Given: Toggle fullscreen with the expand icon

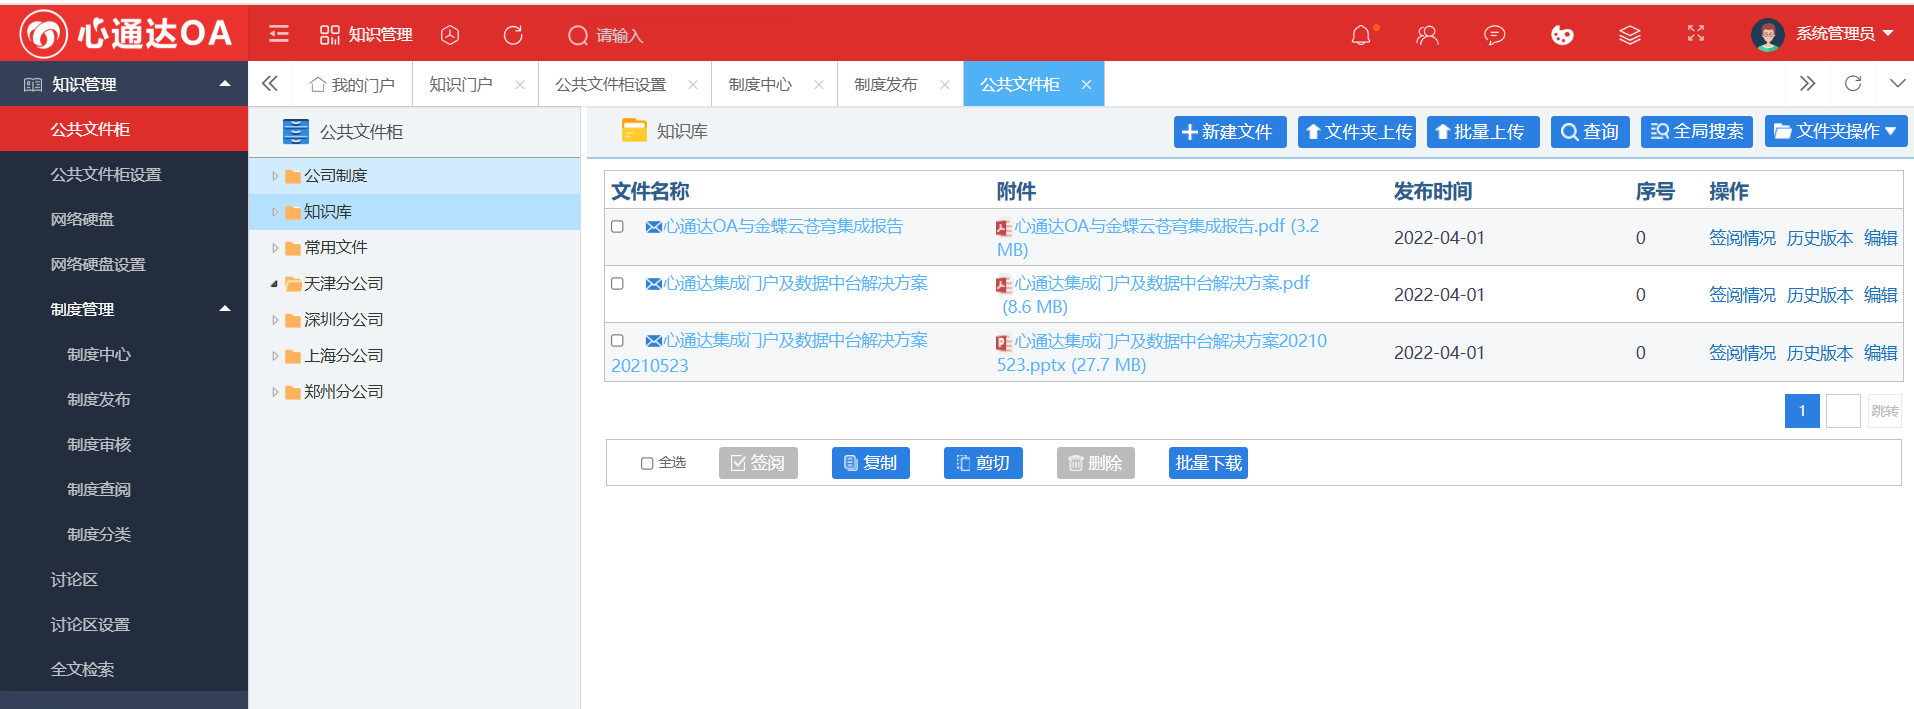Looking at the screenshot, I should pyautogui.click(x=1696, y=34).
